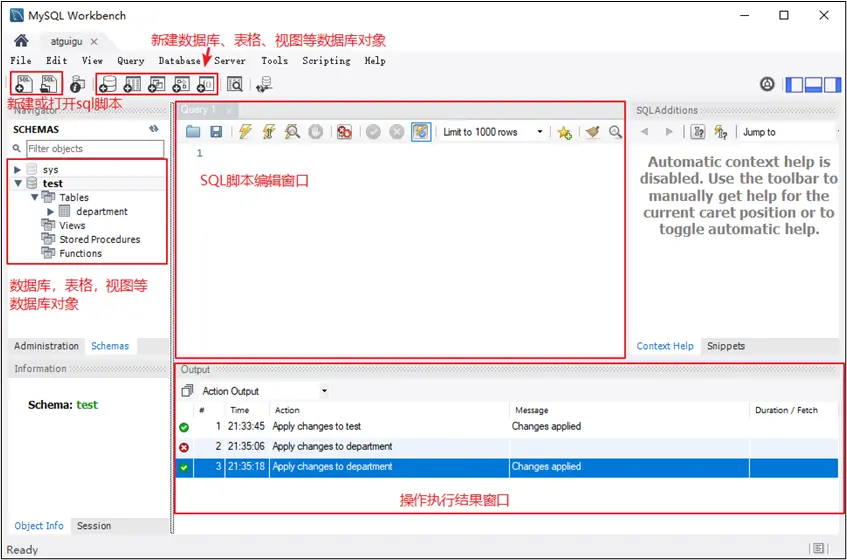Open the Limit to 1000 rows dropdown
Viewport: 847px width, 560px height.
click(495, 132)
